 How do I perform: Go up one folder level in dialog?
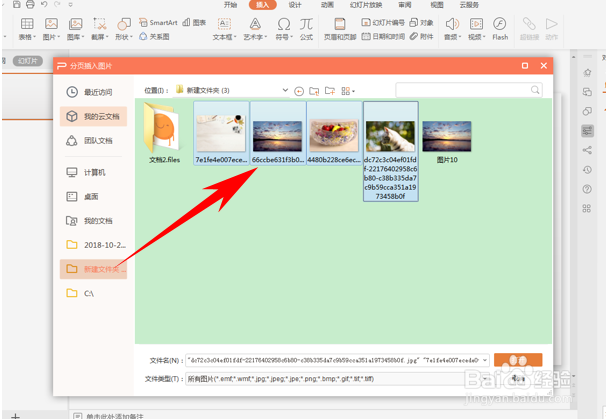[314, 91]
